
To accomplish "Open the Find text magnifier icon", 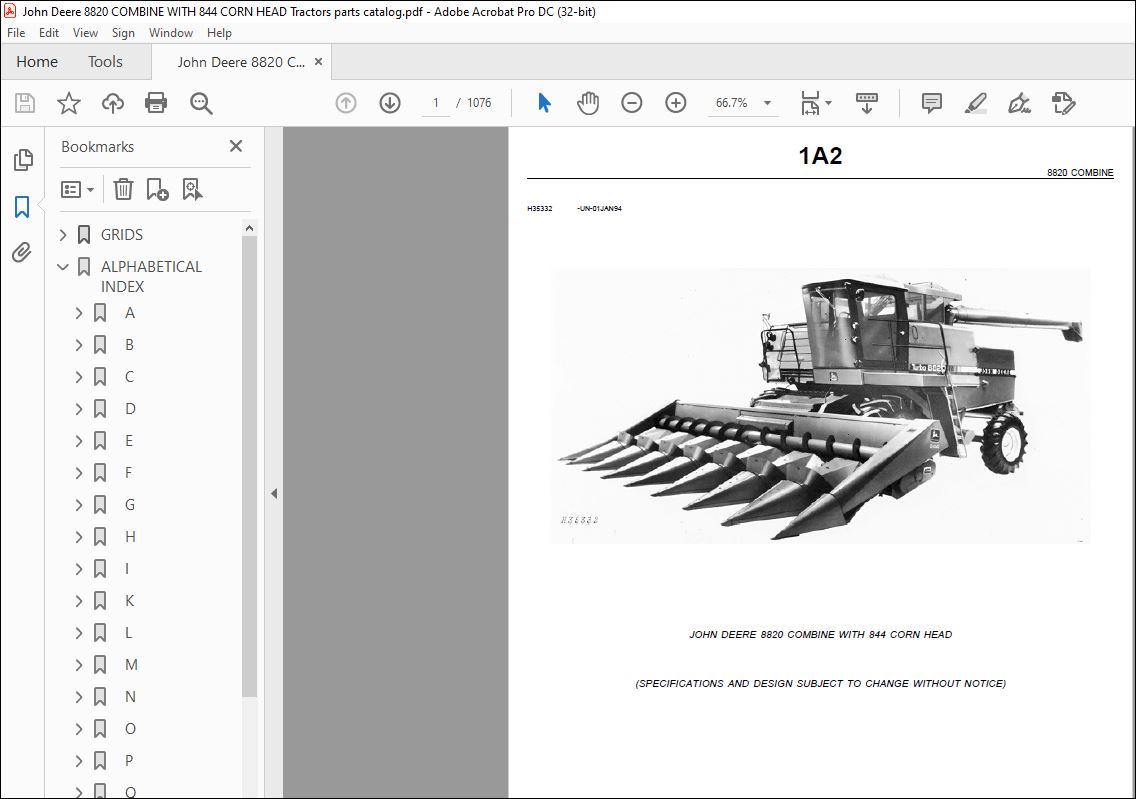I will pos(201,103).
